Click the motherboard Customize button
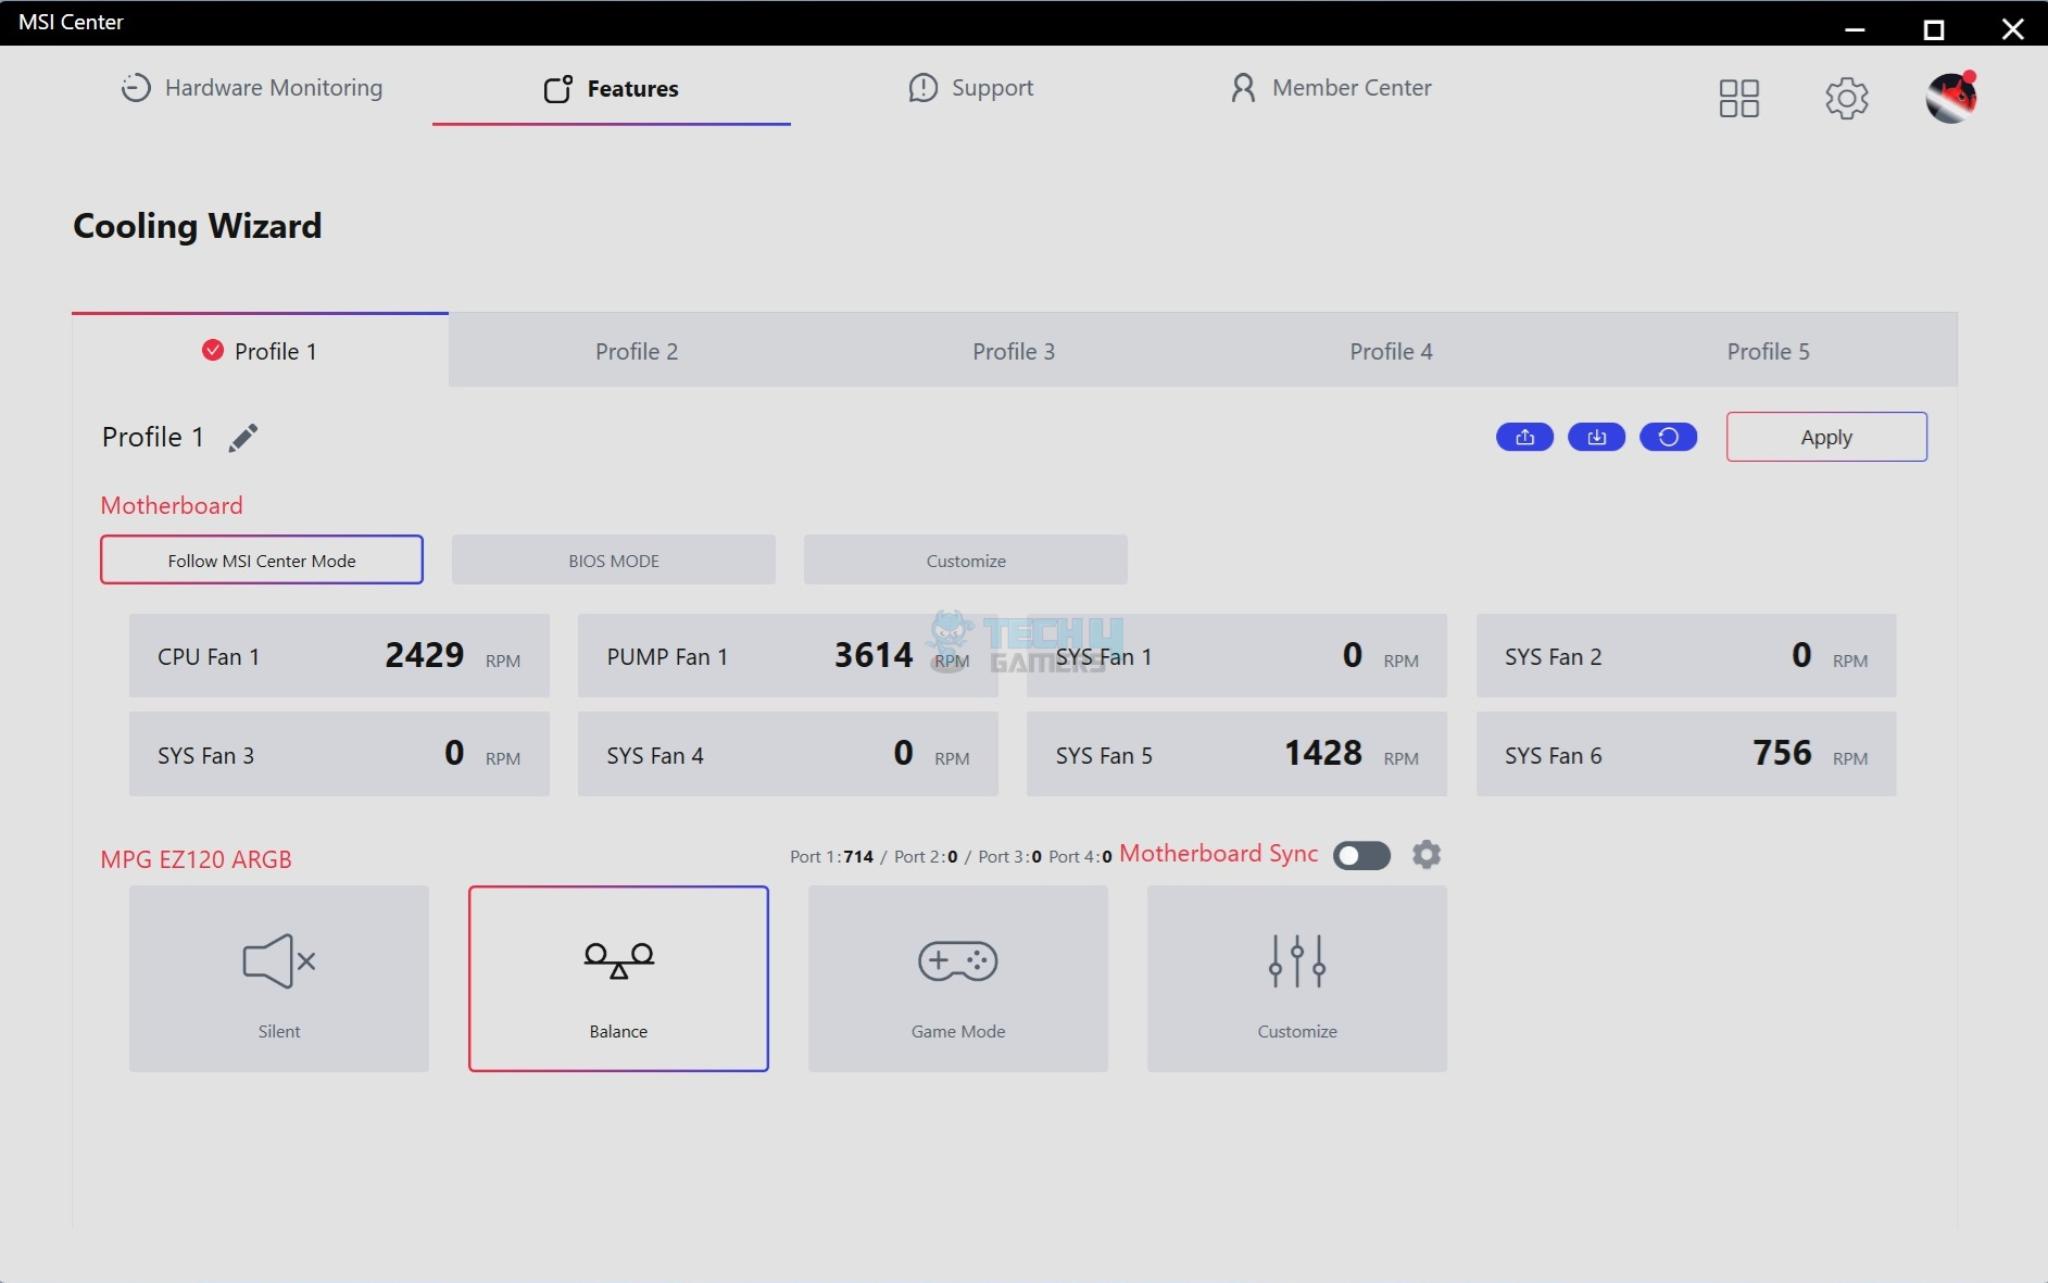The image size is (2048, 1283). [965, 560]
